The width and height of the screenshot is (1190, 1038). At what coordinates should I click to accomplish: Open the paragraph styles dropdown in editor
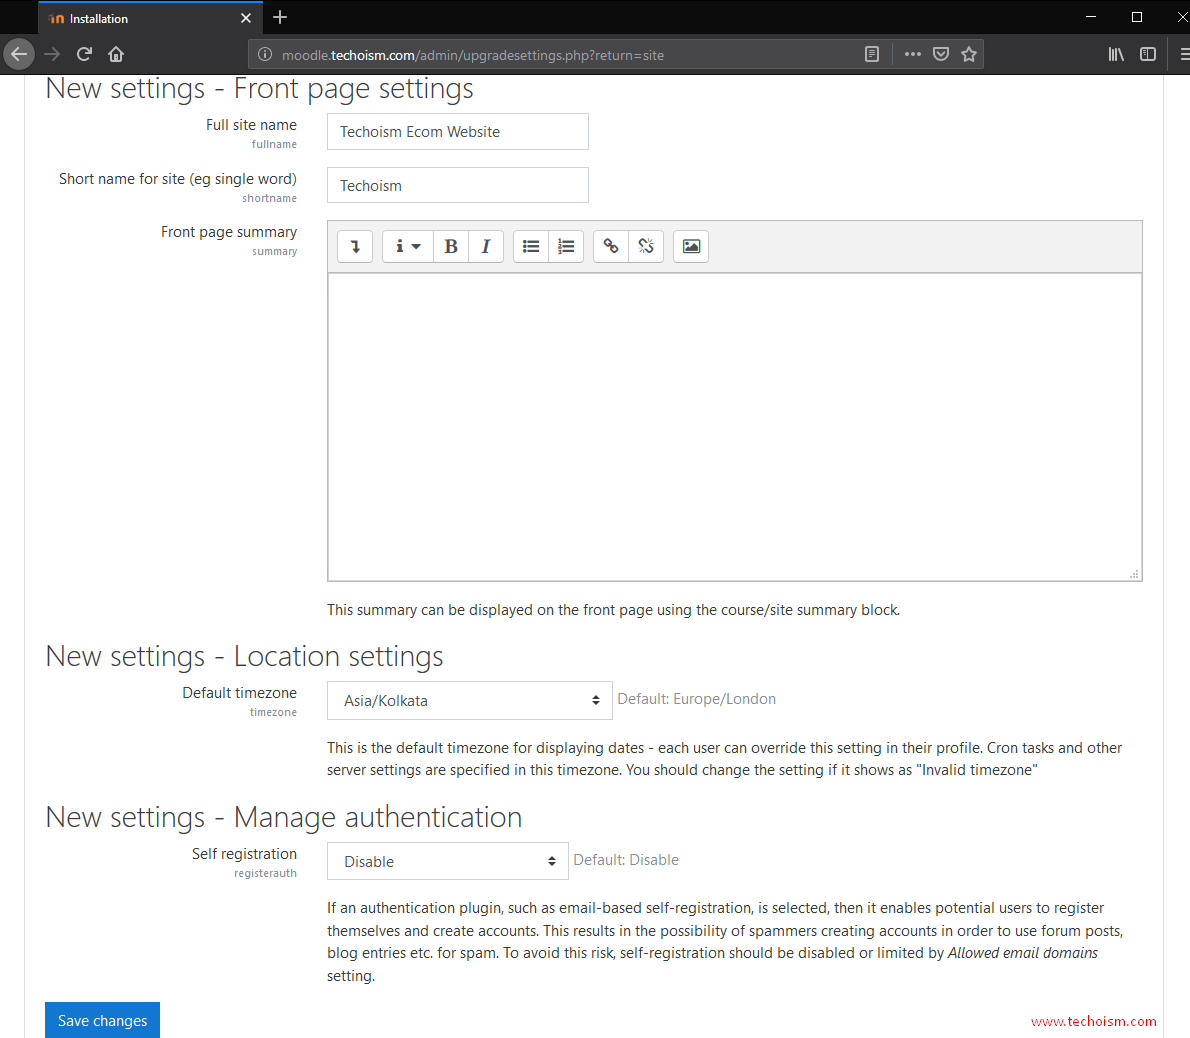pyautogui.click(x=407, y=246)
